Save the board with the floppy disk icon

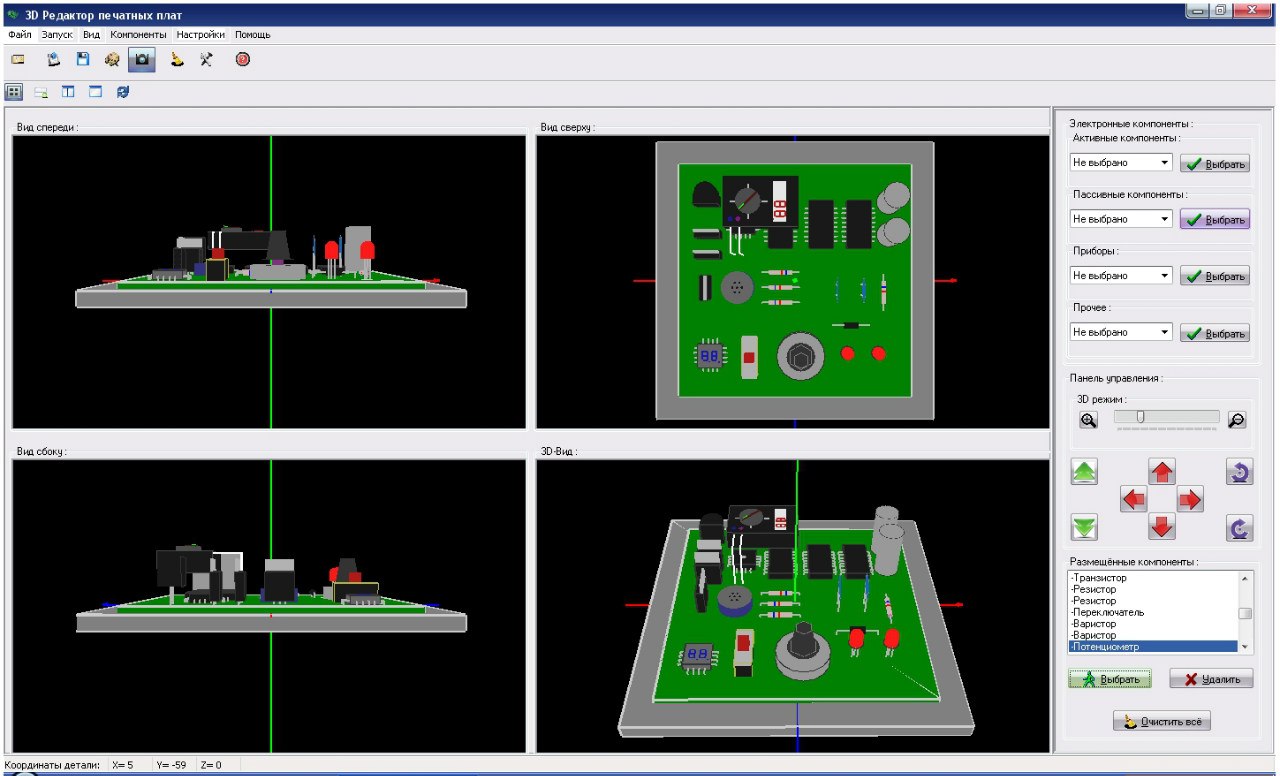click(x=83, y=60)
